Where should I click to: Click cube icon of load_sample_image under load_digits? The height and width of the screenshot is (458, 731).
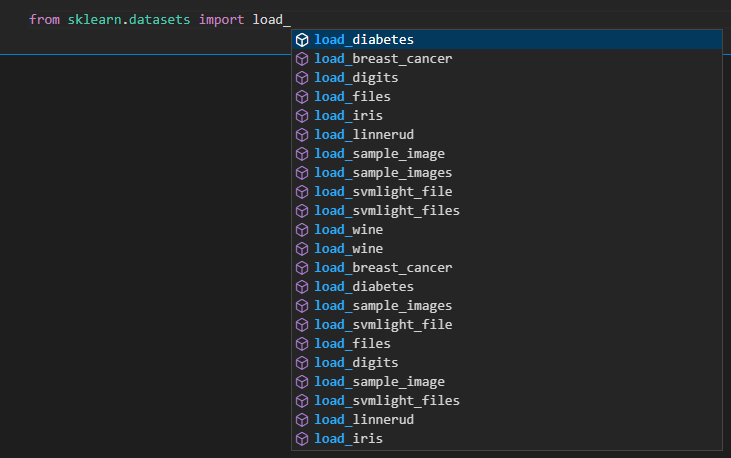(302, 382)
